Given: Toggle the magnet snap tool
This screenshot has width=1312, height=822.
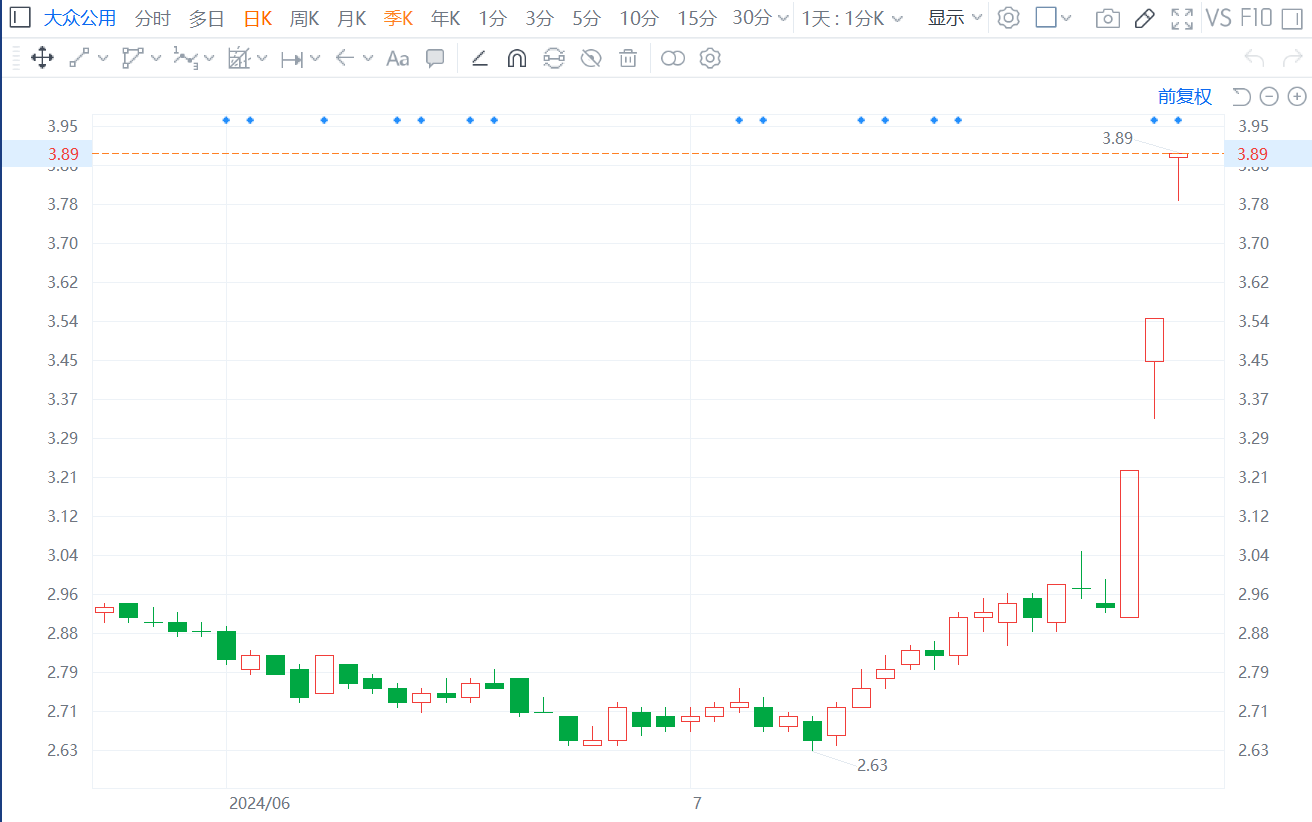Looking at the screenshot, I should pyautogui.click(x=516, y=58).
